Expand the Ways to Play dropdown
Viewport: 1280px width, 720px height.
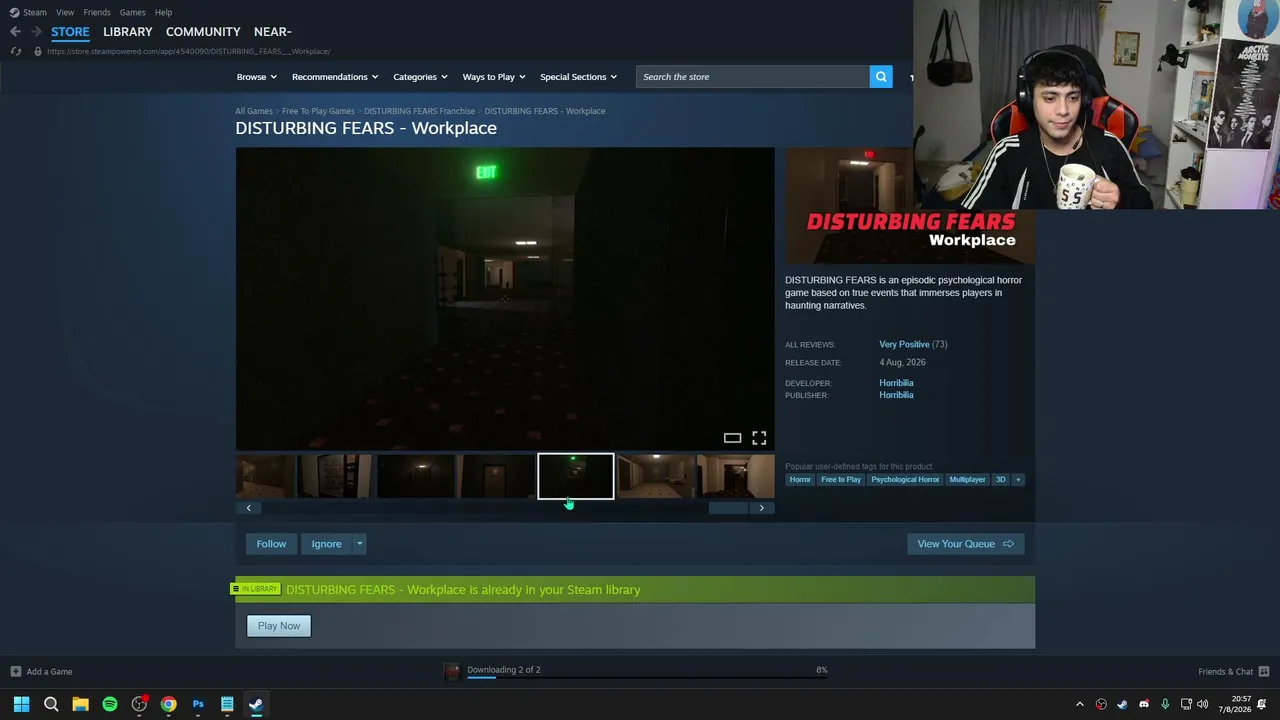(494, 77)
